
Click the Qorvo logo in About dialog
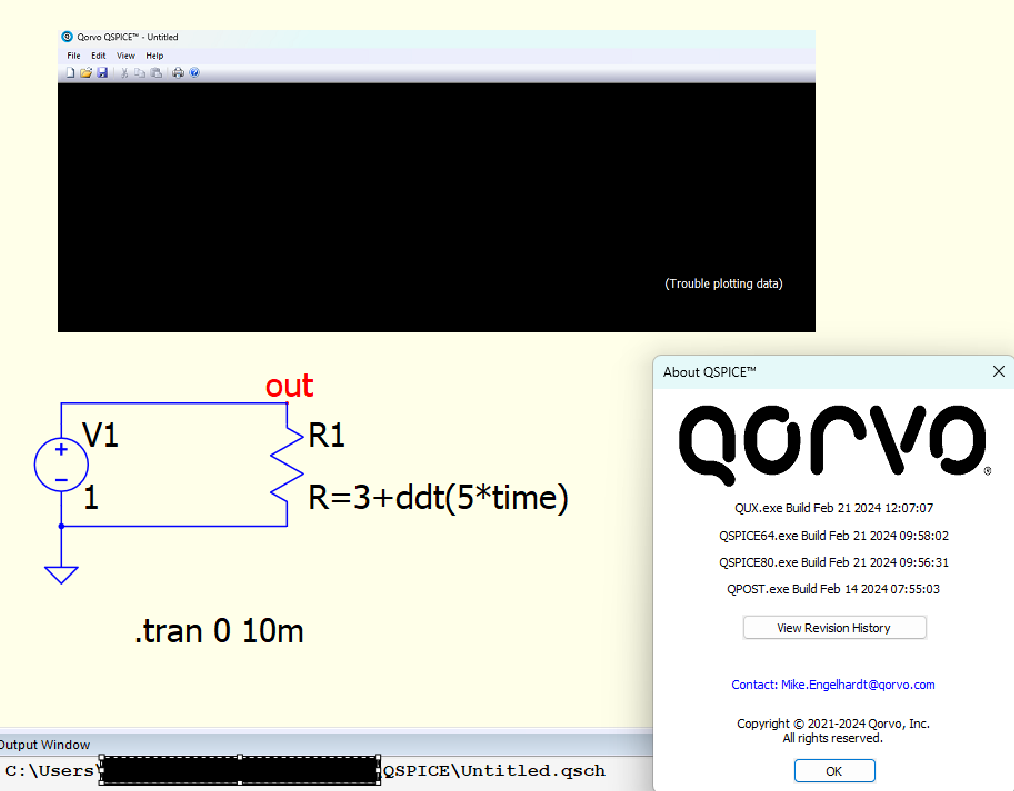(x=834, y=444)
